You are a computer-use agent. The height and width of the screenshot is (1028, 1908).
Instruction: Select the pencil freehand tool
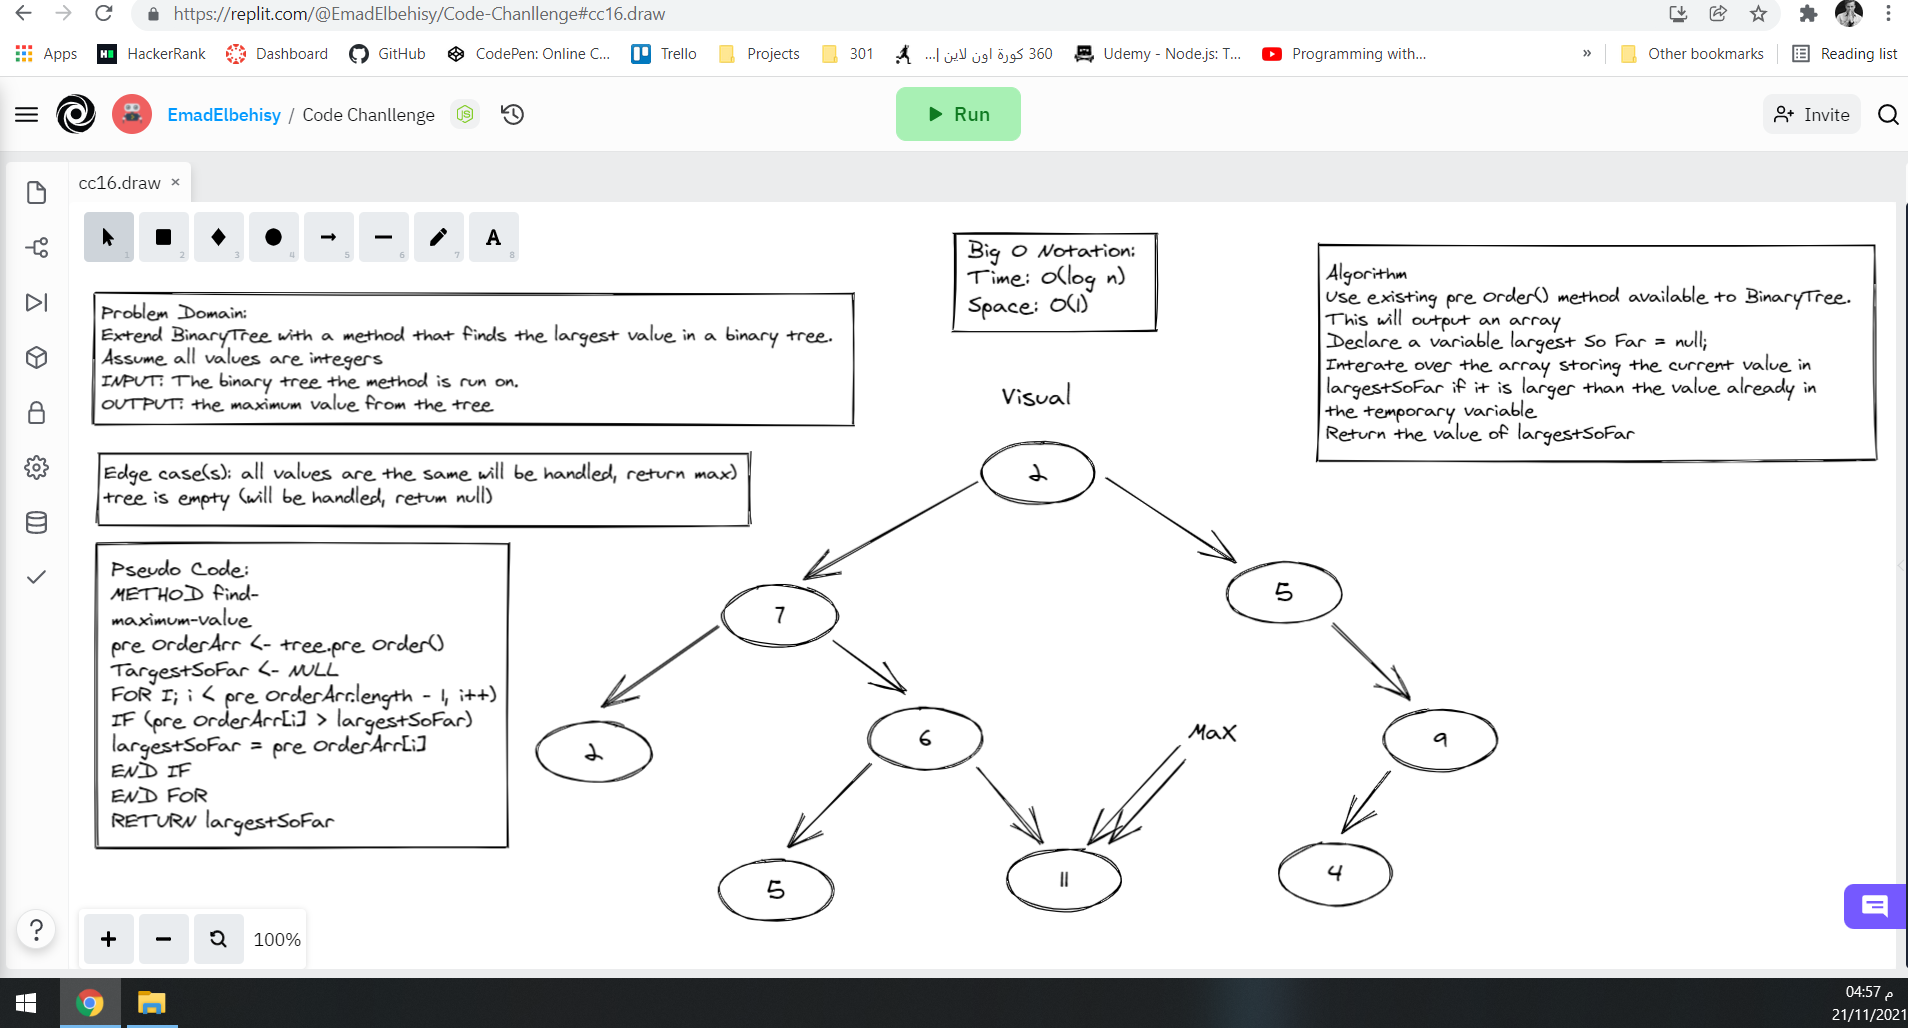tap(439, 237)
